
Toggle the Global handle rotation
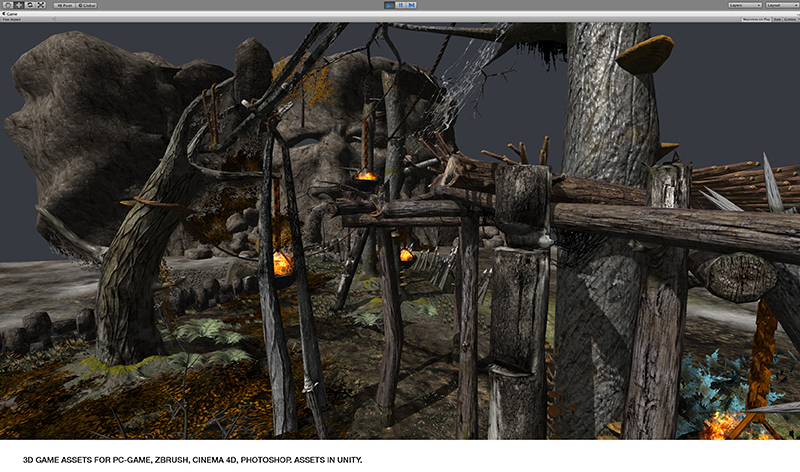(84, 5)
